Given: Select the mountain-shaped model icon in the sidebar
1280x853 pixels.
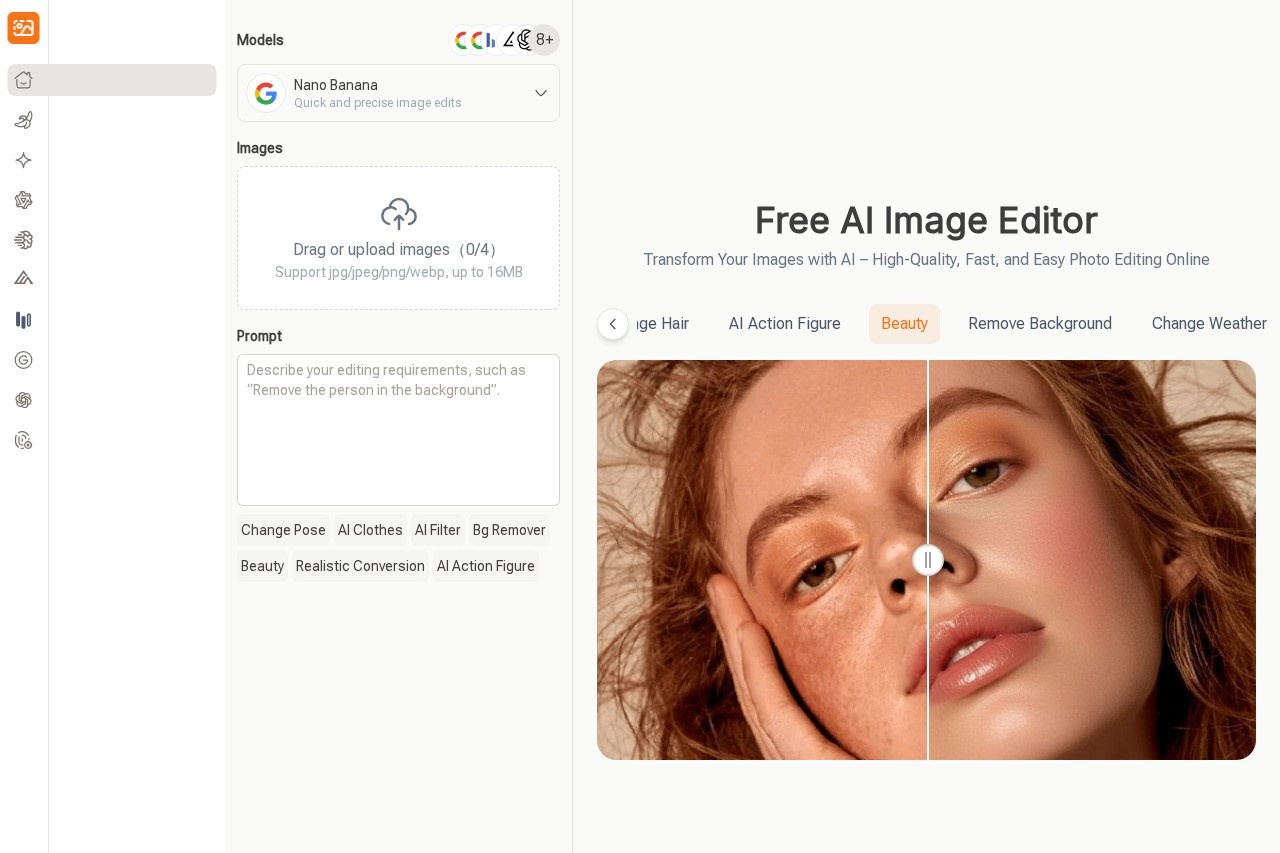Looking at the screenshot, I should (x=23, y=278).
